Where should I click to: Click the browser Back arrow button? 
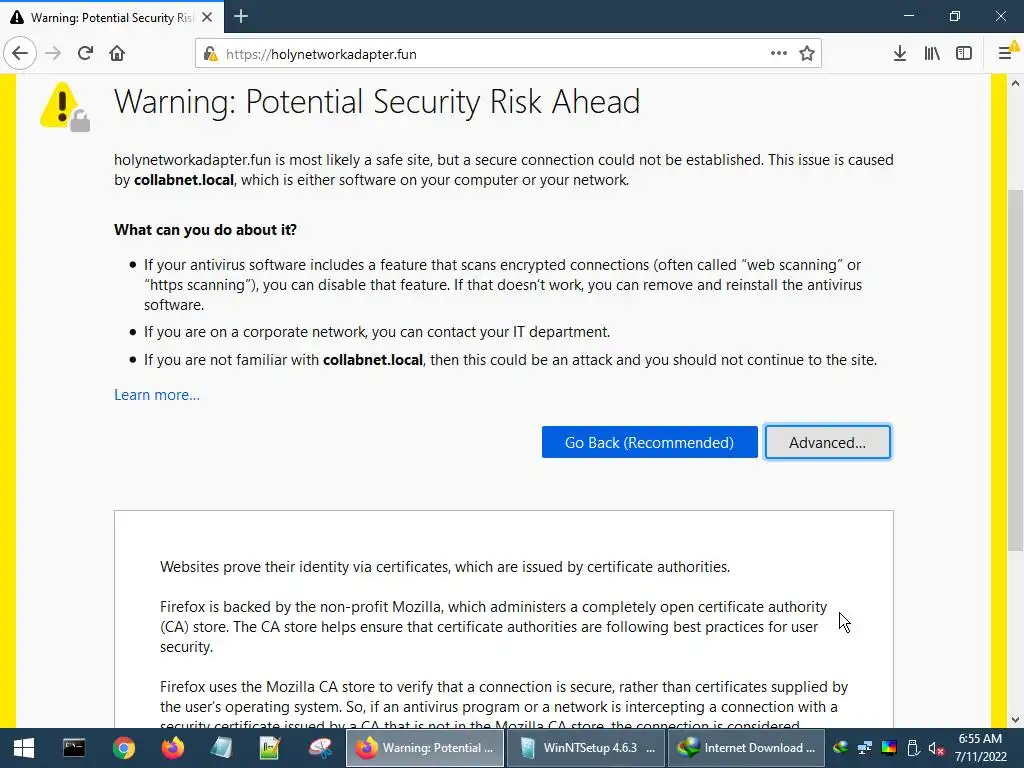pos(20,54)
